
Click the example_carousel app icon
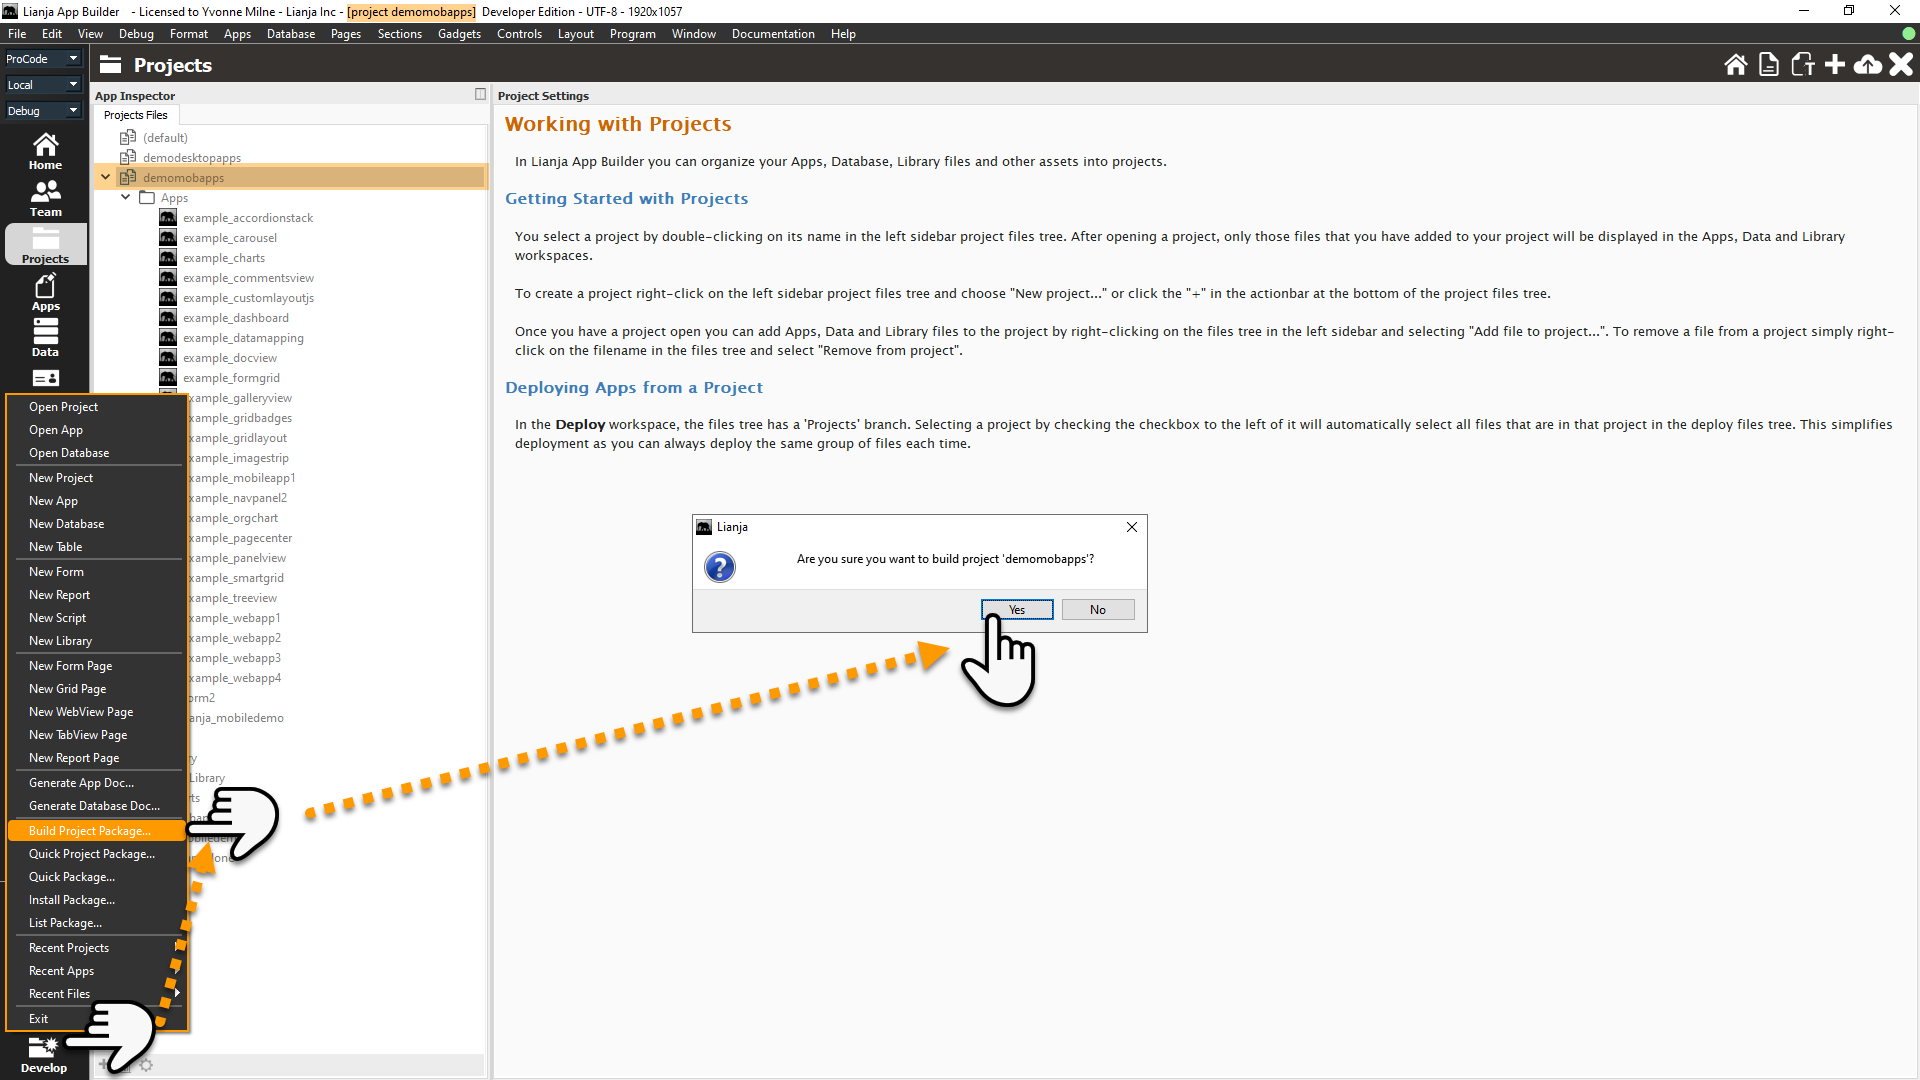click(168, 238)
